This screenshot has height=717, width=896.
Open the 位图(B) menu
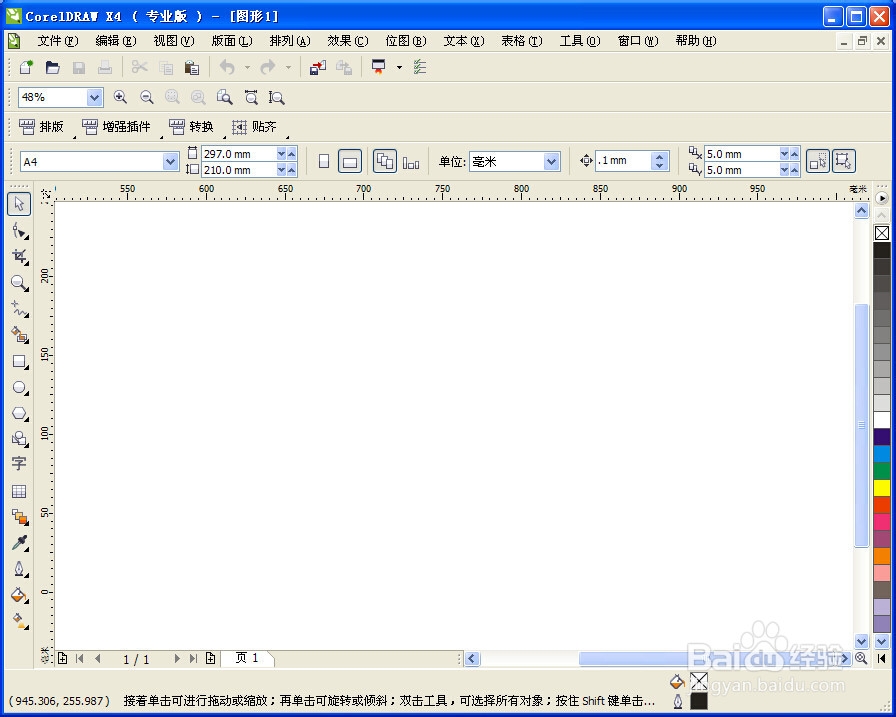coord(406,41)
